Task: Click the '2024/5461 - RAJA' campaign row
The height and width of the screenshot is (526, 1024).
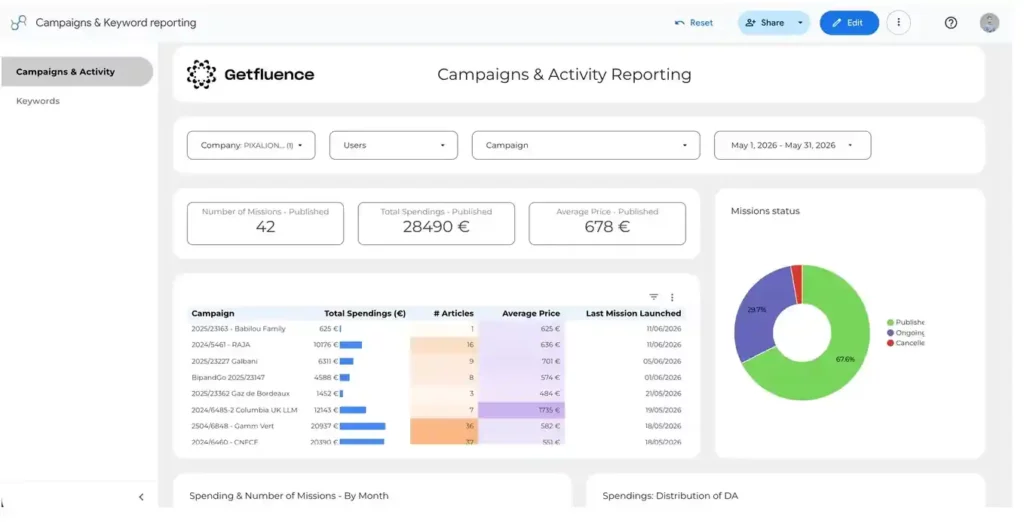Action: coord(436,345)
